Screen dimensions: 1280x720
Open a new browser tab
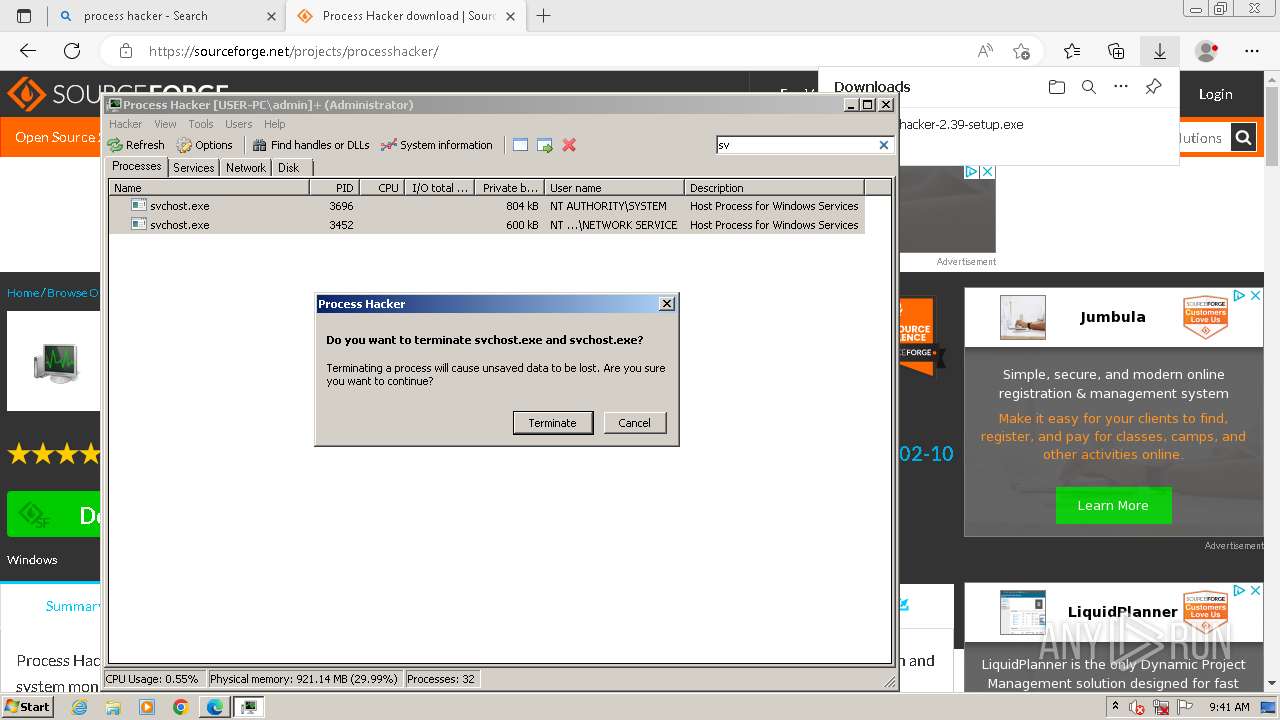click(x=544, y=16)
